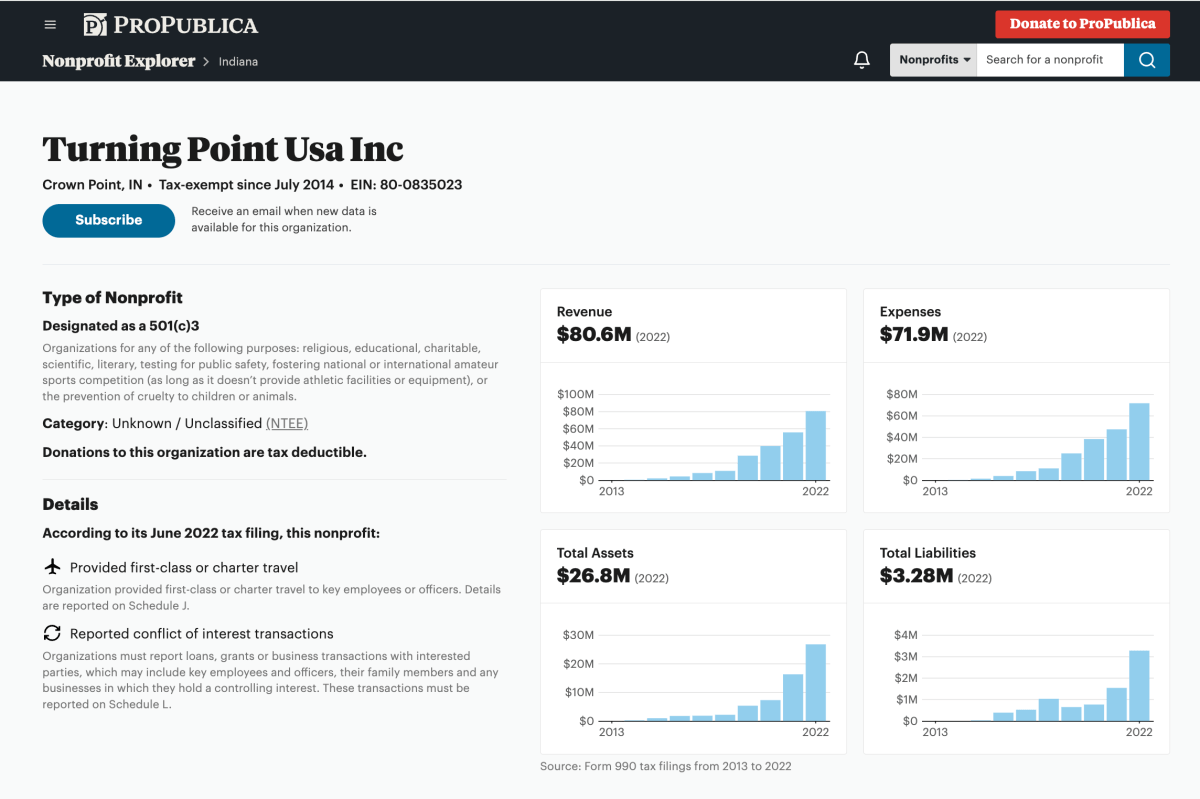Open the NTEE category link
The height and width of the screenshot is (799, 1200).
coord(287,423)
